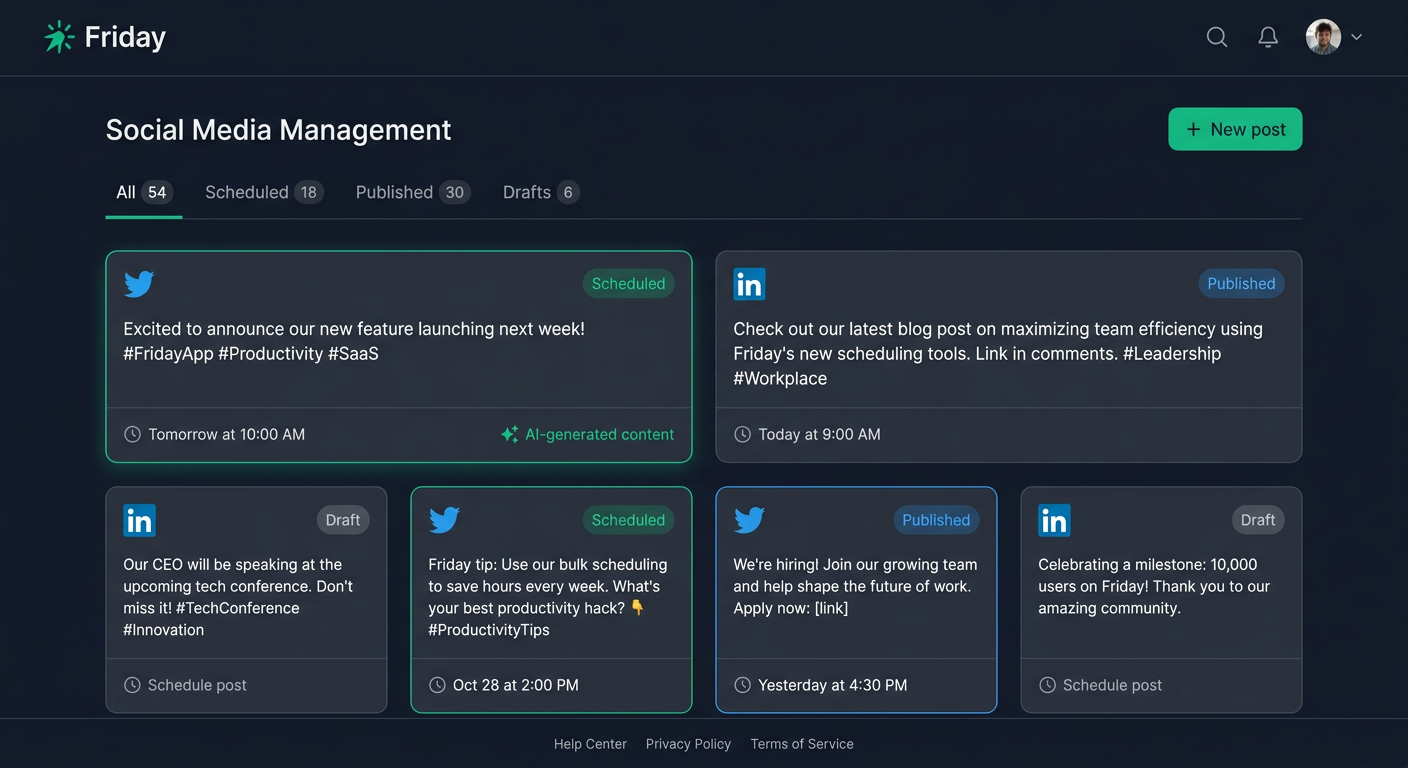This screenshot has height=768, width=1408.
Task: Expand the profile menu chevron
Action: [x=1356, y=37]
